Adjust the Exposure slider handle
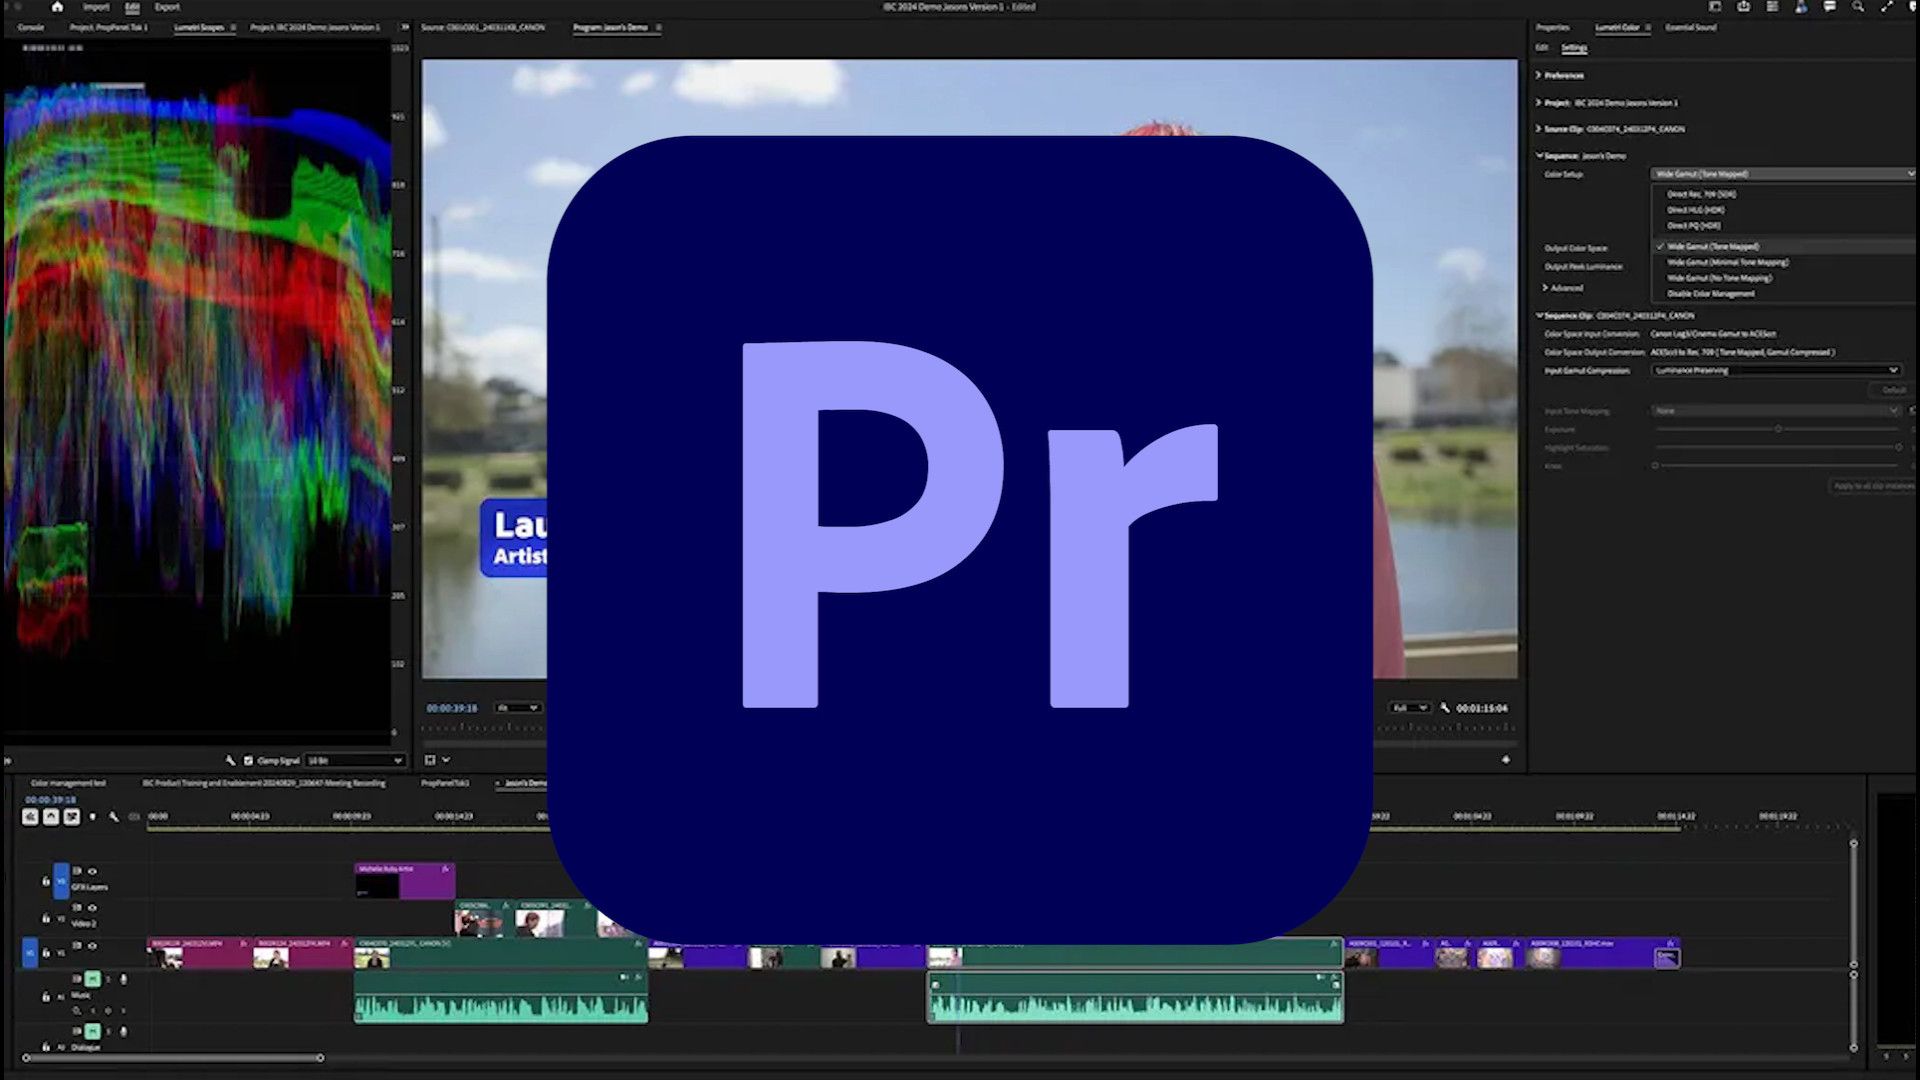The width and height of the screenshot is (1920, 1080). [1778, 429]
